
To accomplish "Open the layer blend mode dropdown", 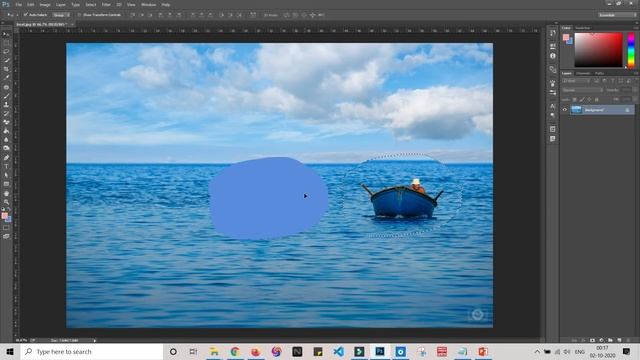I will click(x=583, y=90).
